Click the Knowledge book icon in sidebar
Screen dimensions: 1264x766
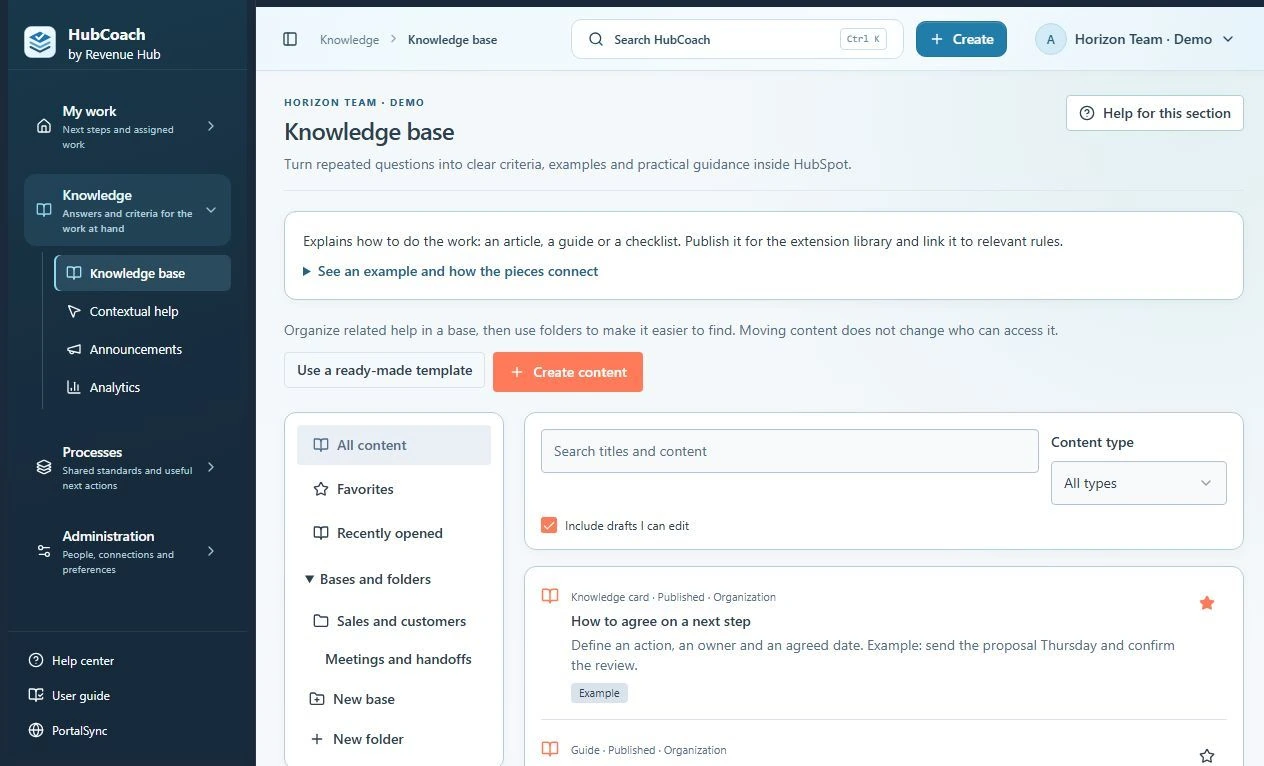(x=43, y=210)
